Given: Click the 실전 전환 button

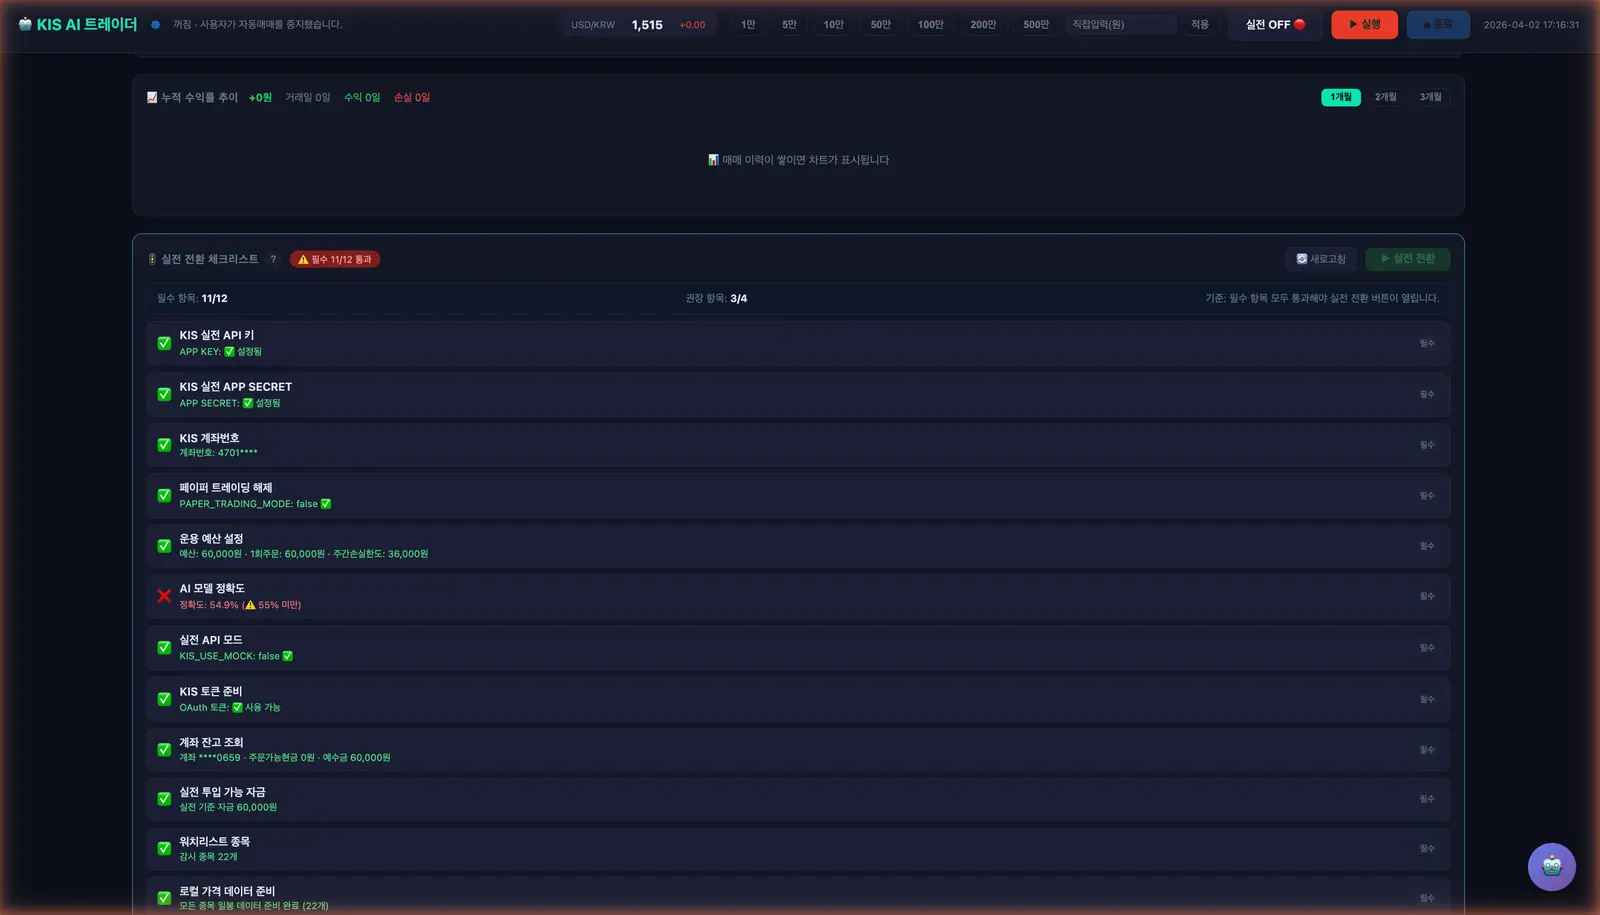Looking at the screenshot, I should (x=1408, y=259).
